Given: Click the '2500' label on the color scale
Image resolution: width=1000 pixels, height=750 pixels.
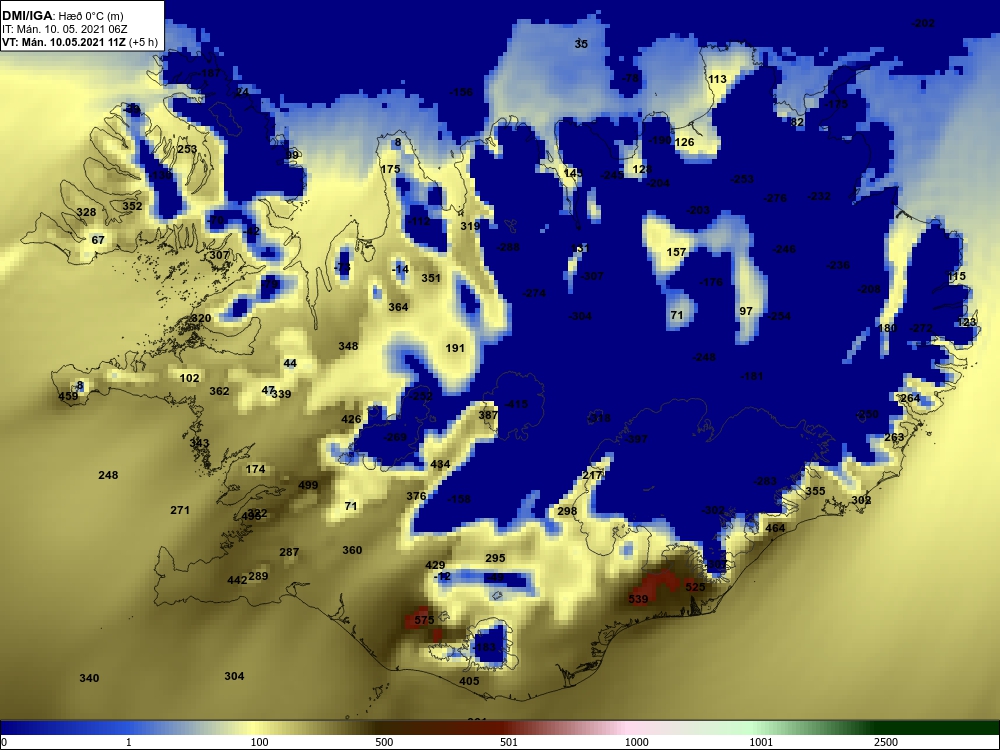Looking at the screenshot, I should 886,742.
